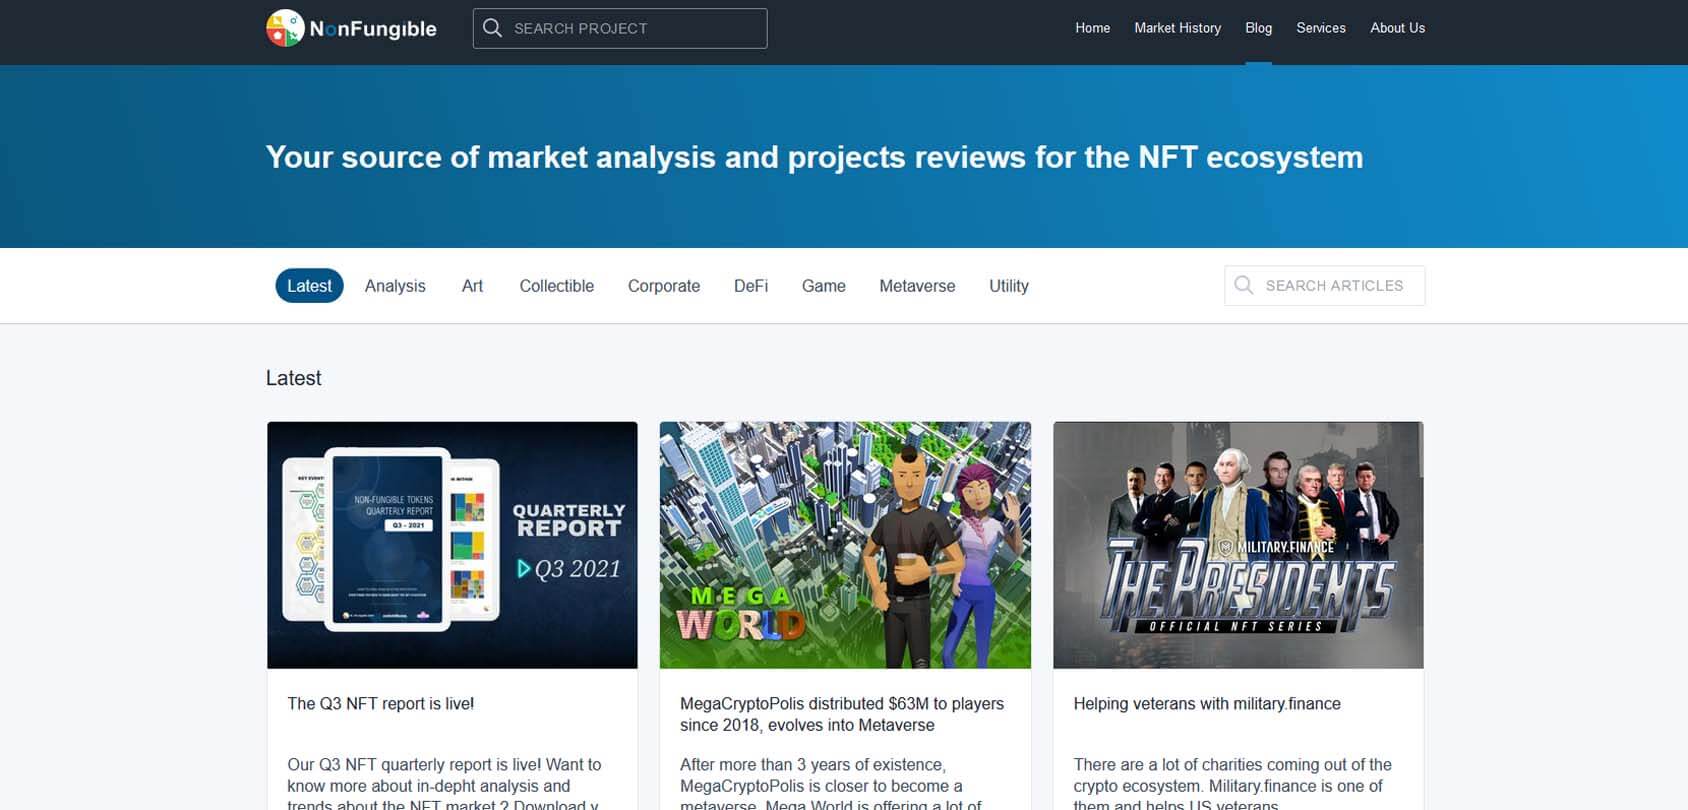Image resolution: width=1688 pixels, height=810 pixels.
Task: Select the Analysis category tab
Action: coord(395,286)
